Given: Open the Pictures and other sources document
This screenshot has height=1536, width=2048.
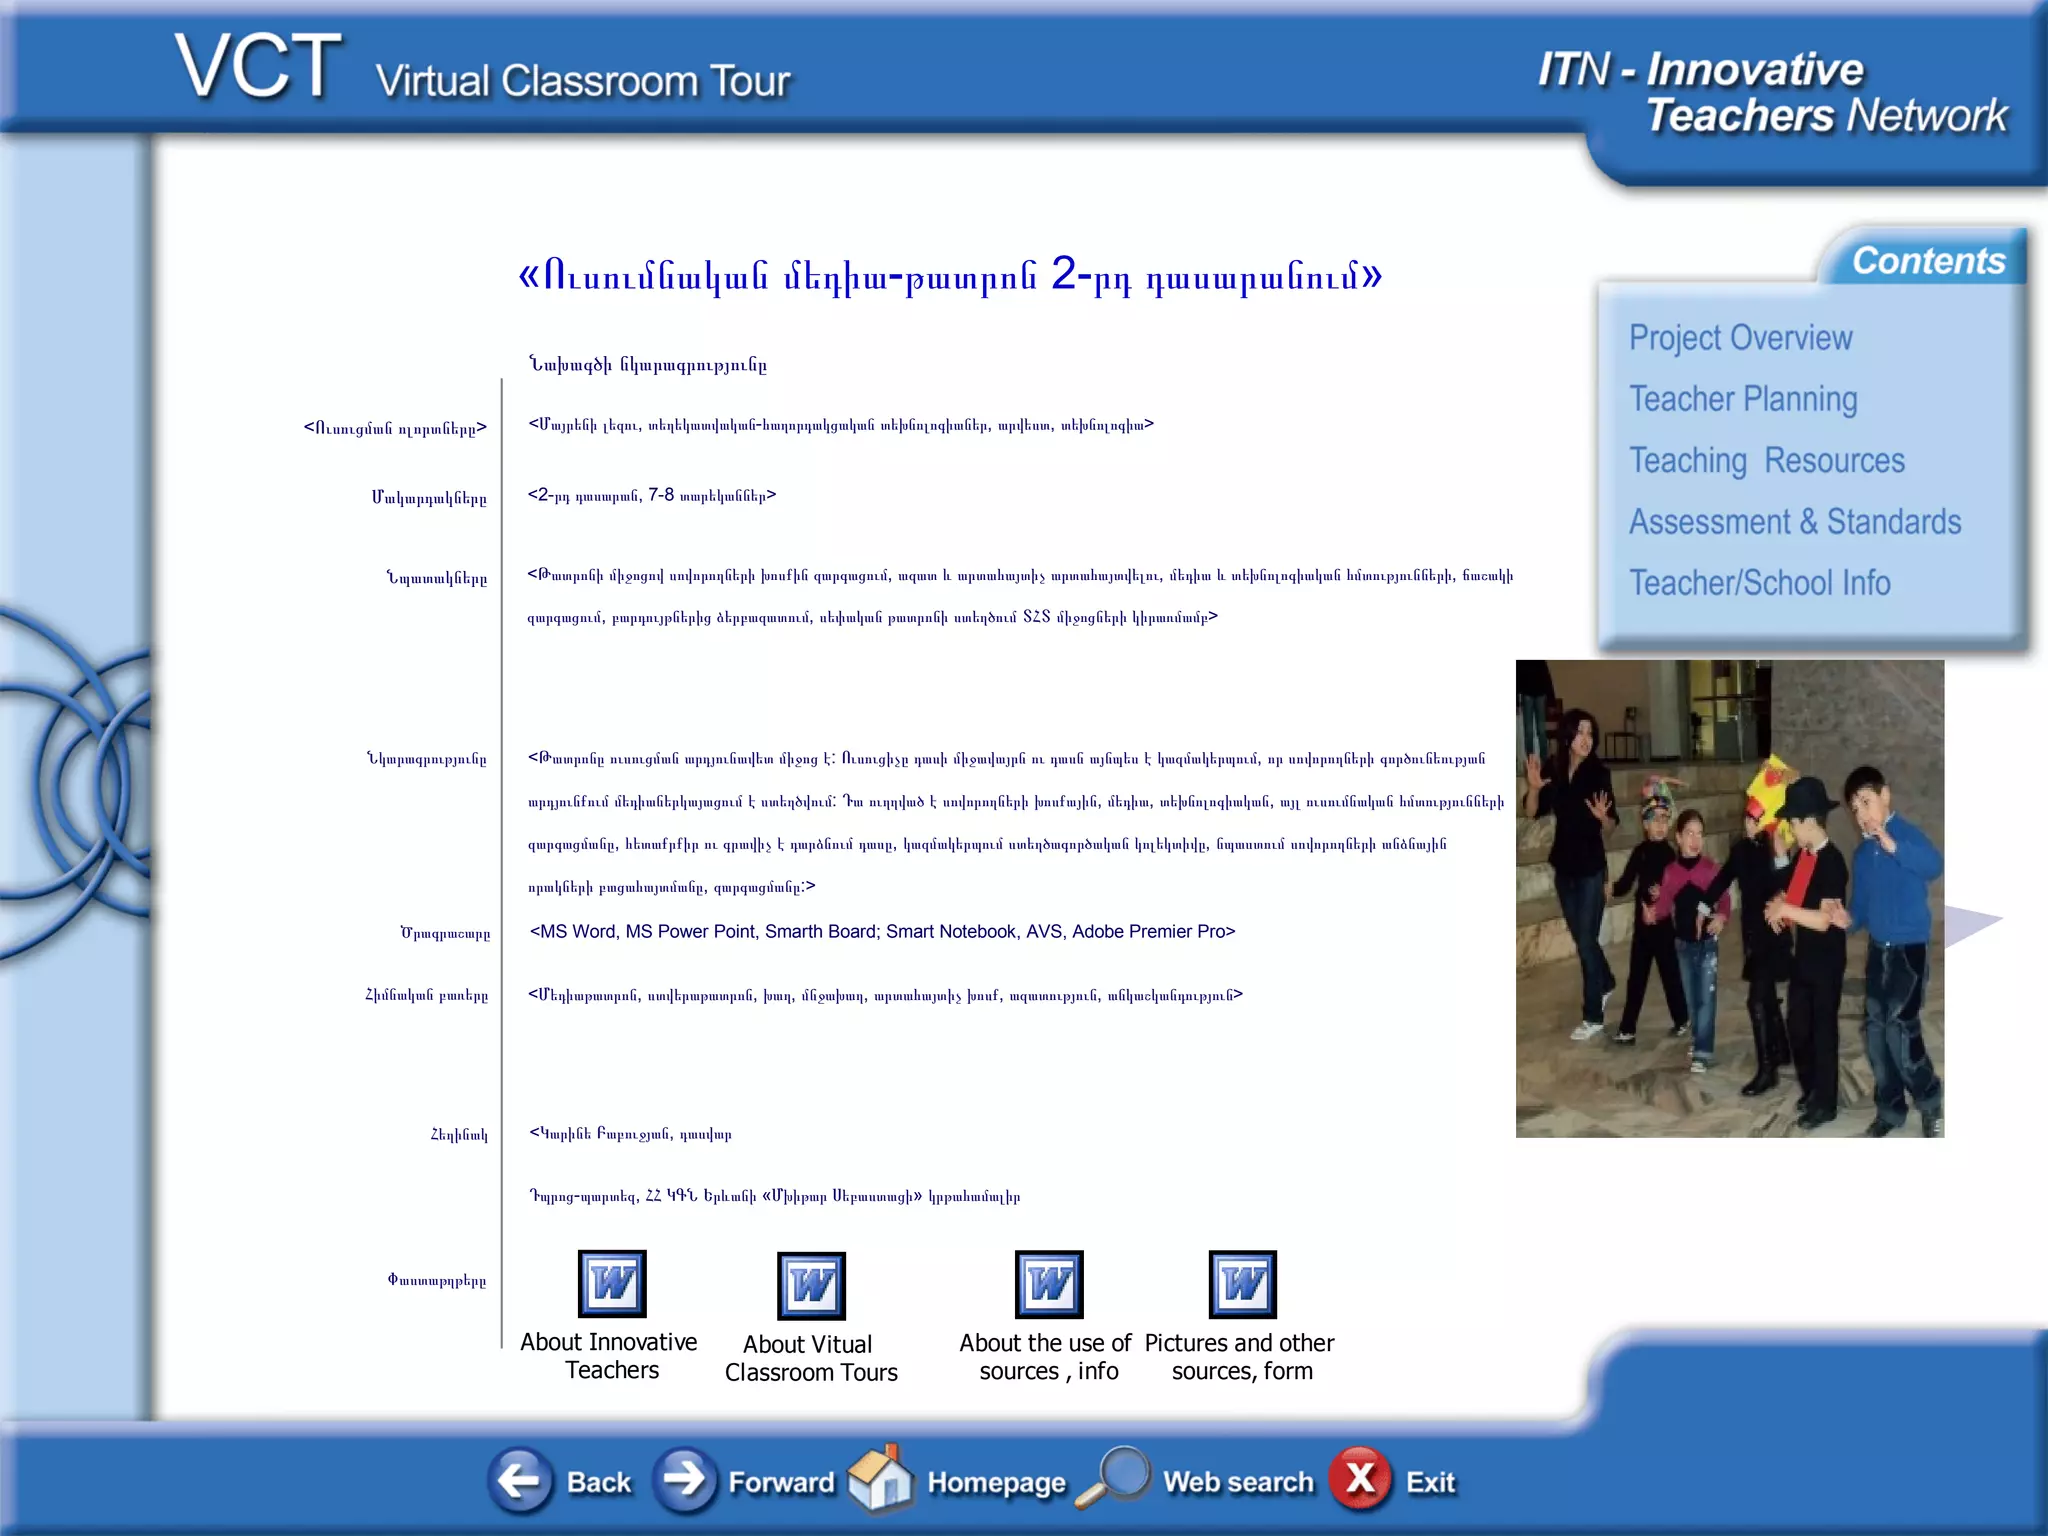Looking at the screenshot, I should (x=1242, y=1284).
